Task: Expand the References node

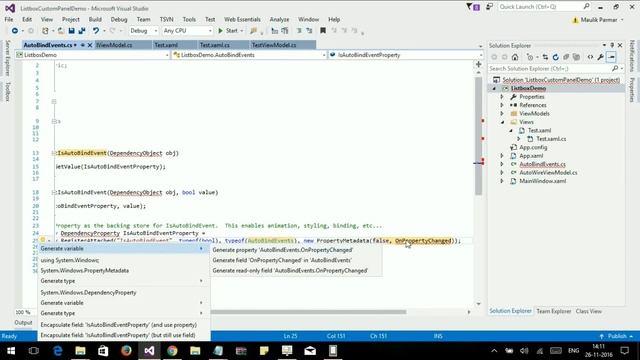Action: (502, 105)
